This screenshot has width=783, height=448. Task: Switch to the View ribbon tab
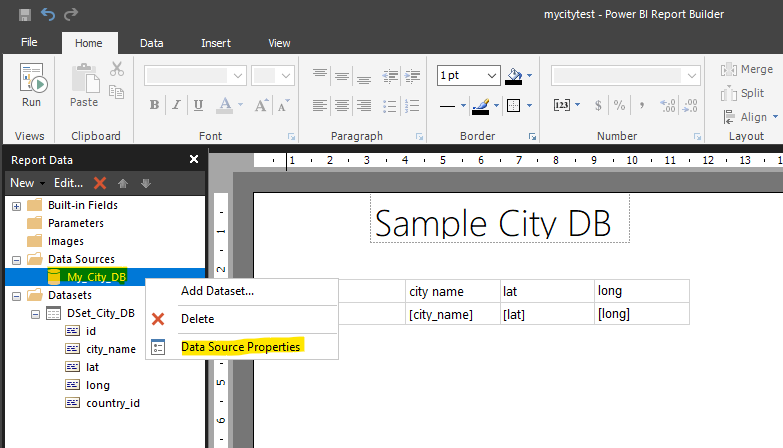(x=279, y=43)
